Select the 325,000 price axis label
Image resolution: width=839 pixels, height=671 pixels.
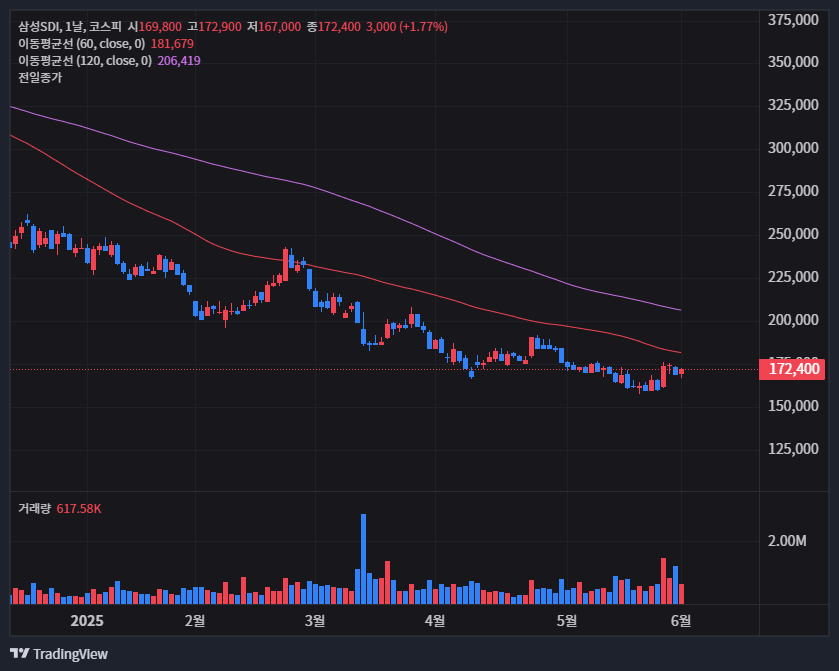(x=793, y=105)
